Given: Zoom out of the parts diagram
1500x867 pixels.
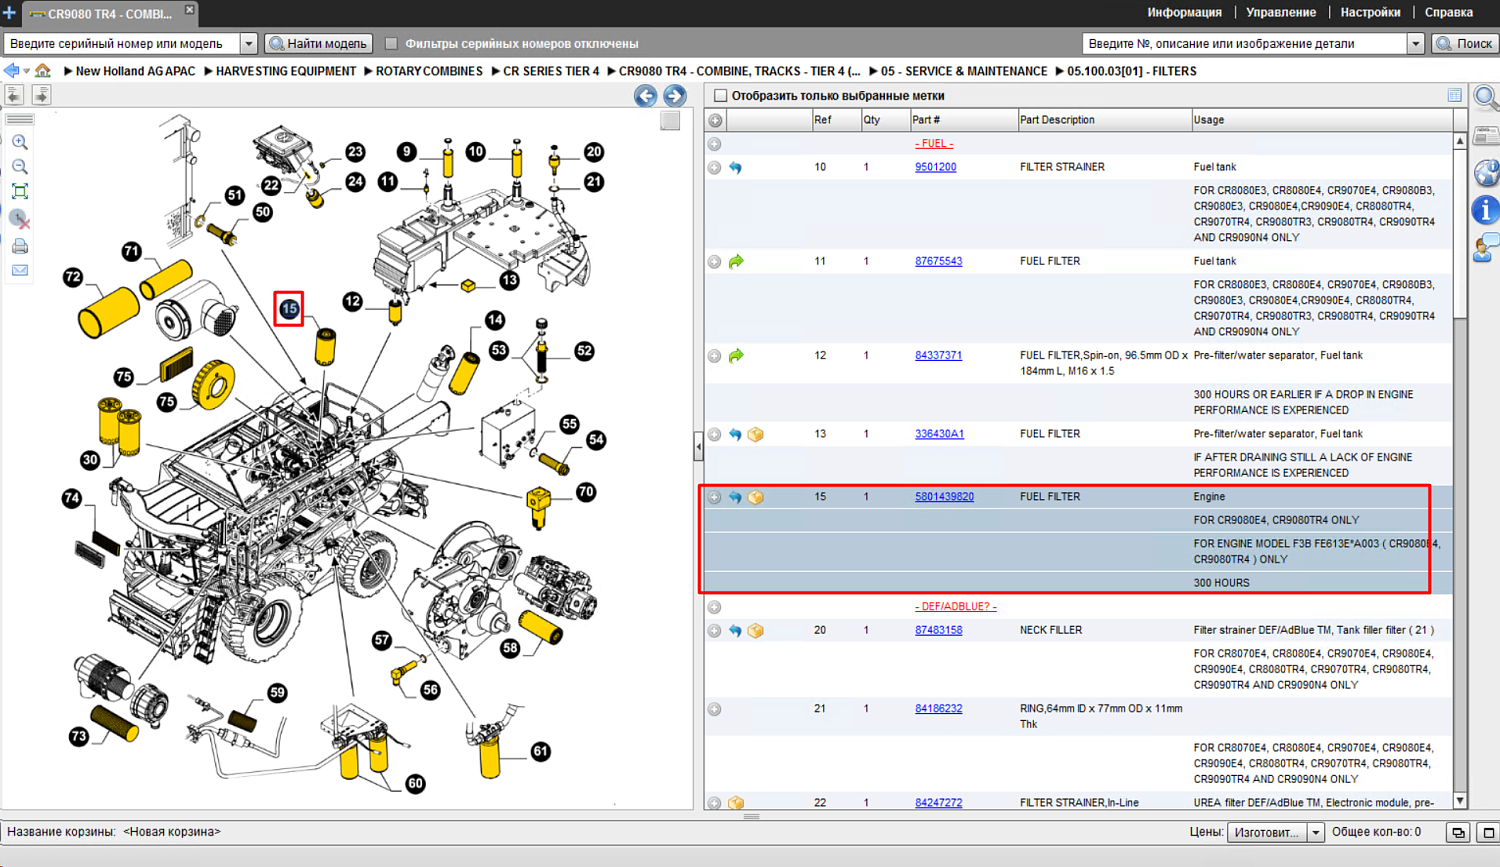Looking at the screenshot, I should (x=19, y=166).
